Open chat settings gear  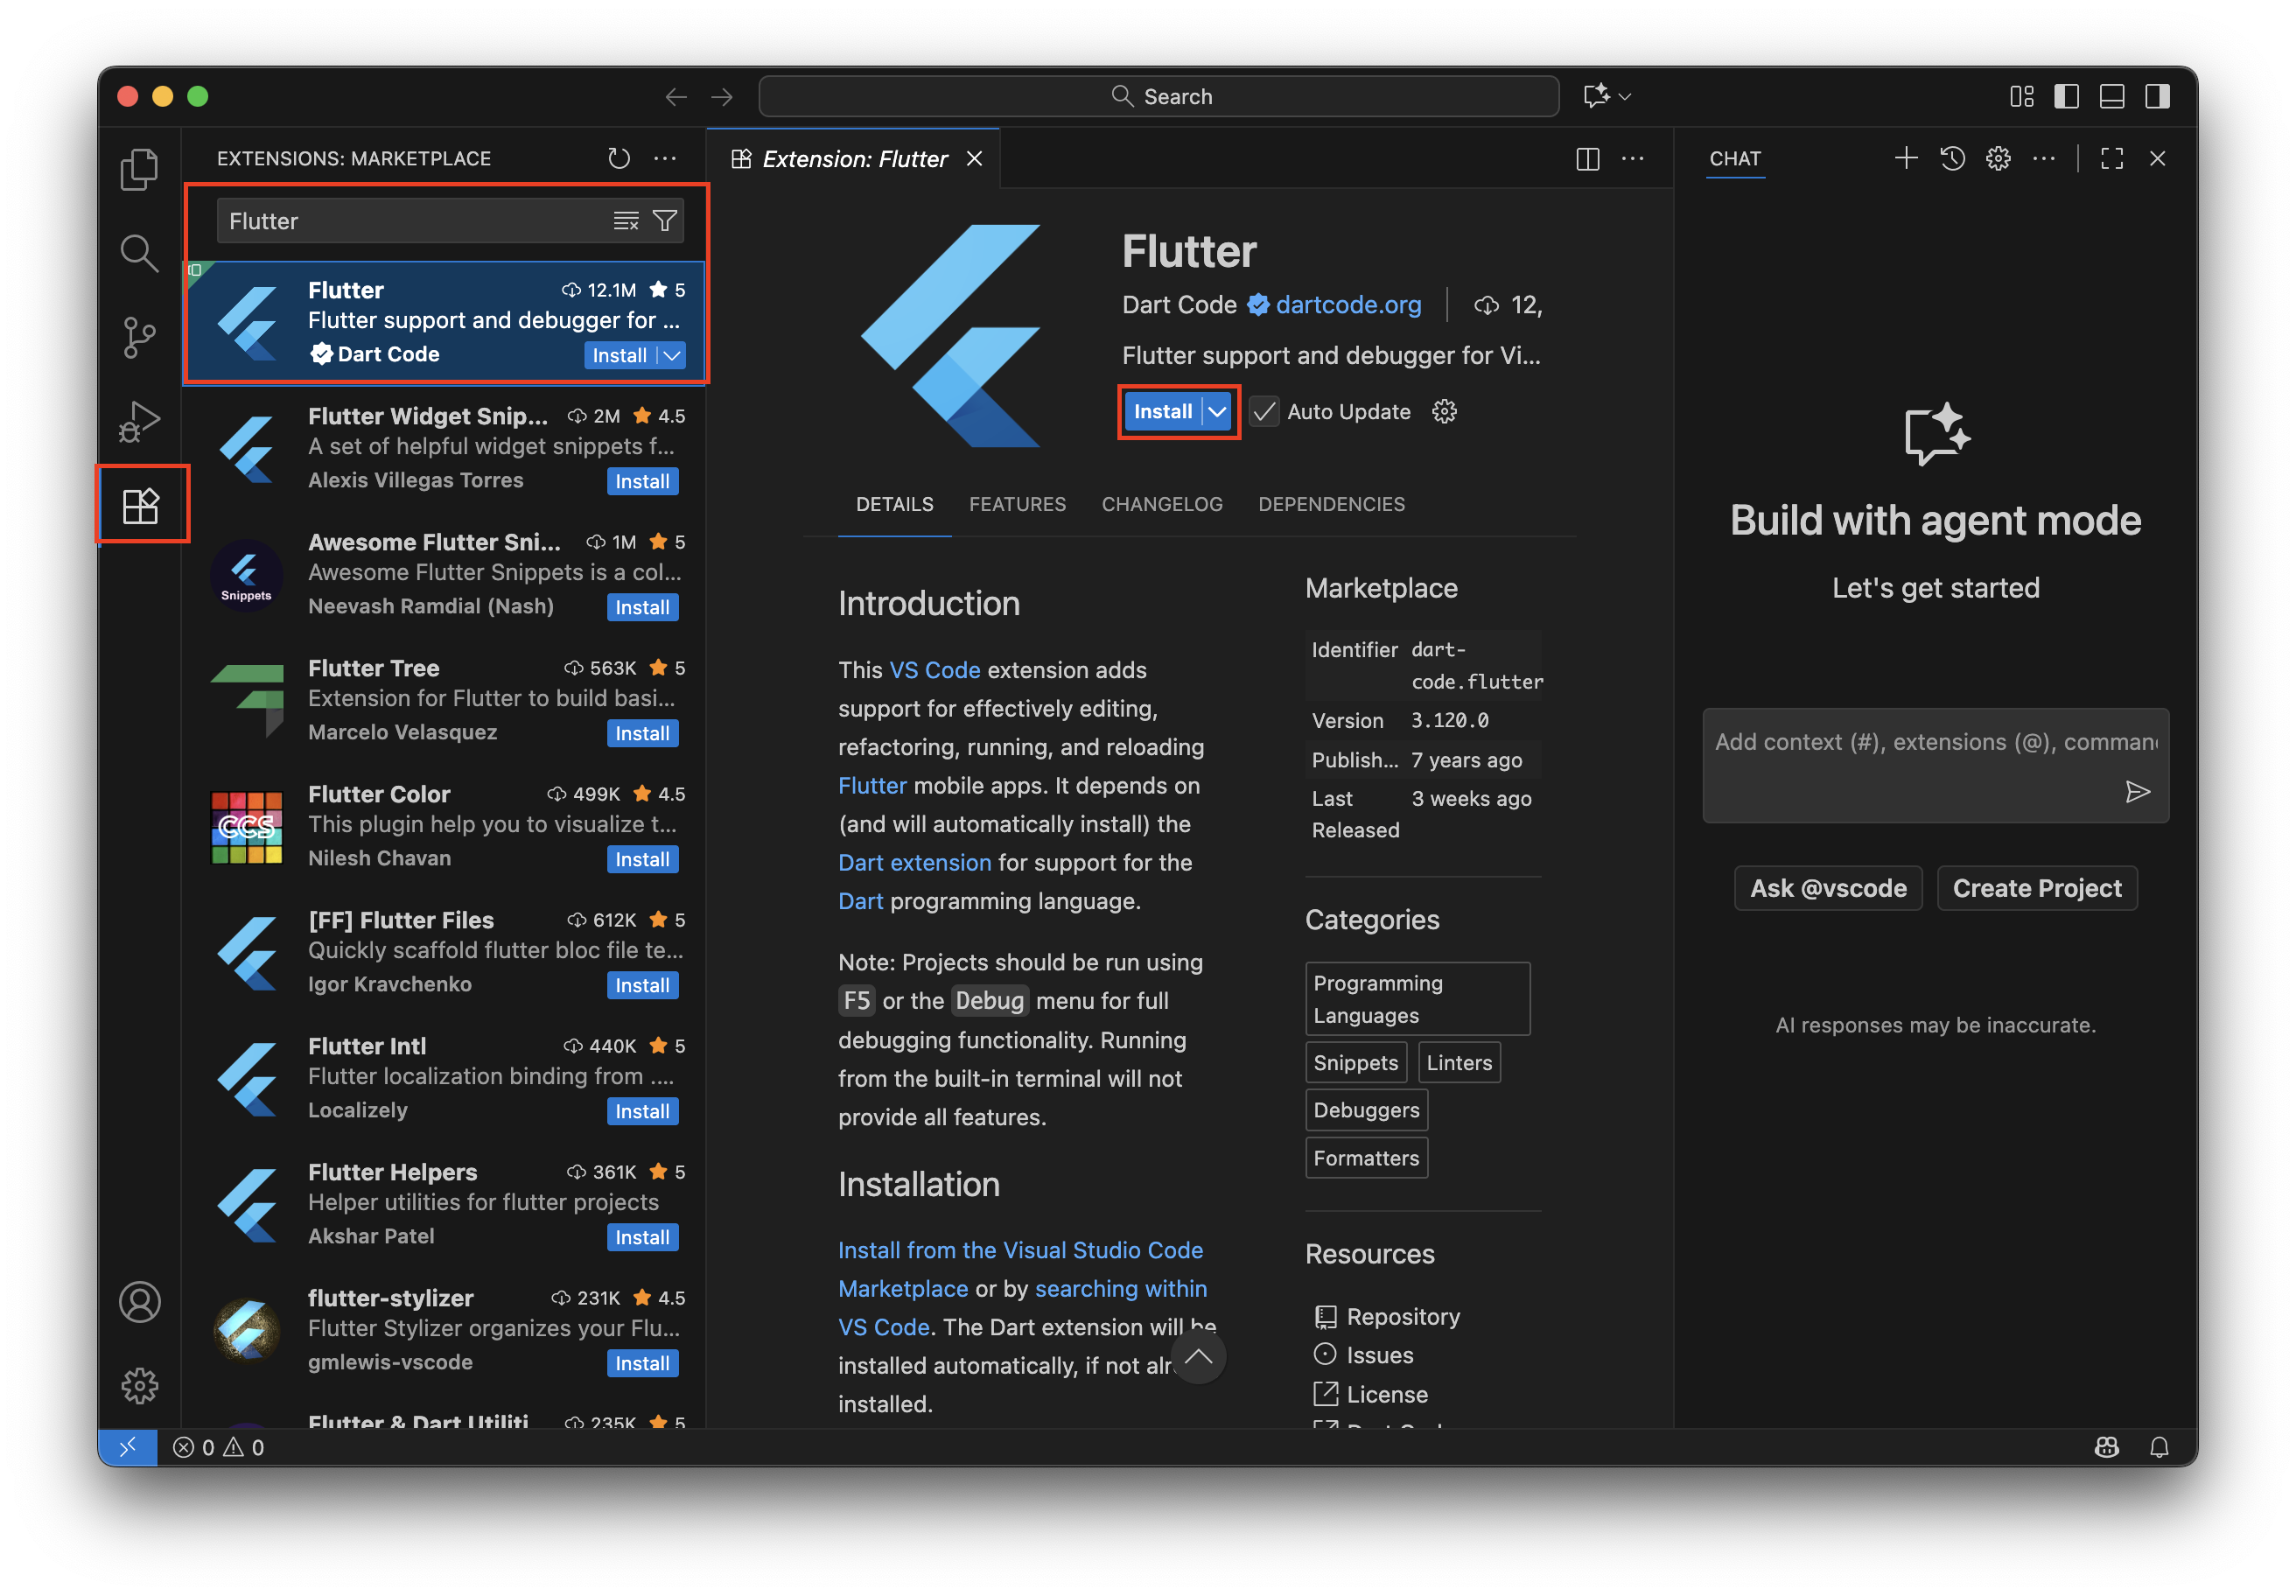(x=1998, y=158)
